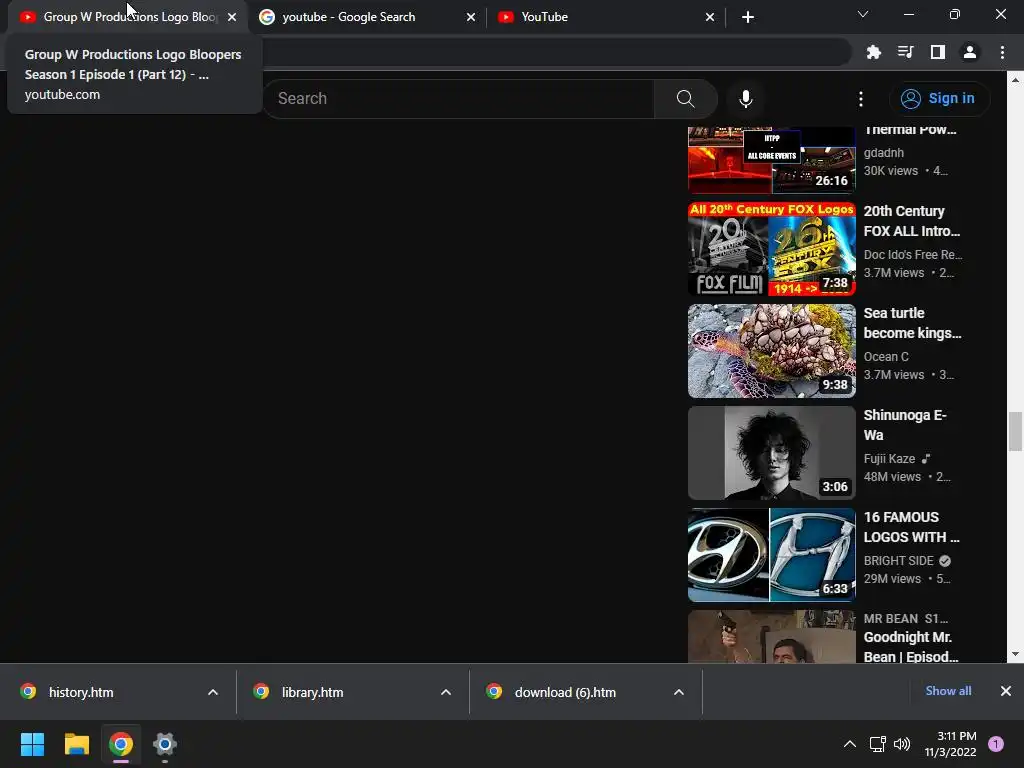
Task: Show hidden system tray icons chevron
Action: (x=850, y=744)
